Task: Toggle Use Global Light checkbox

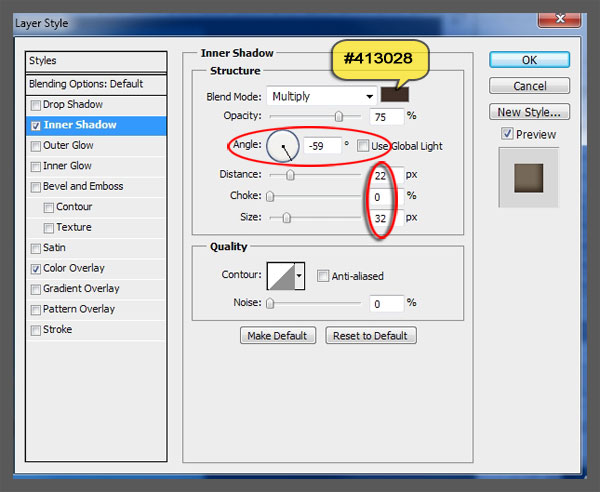Action: tap(364, 146)
